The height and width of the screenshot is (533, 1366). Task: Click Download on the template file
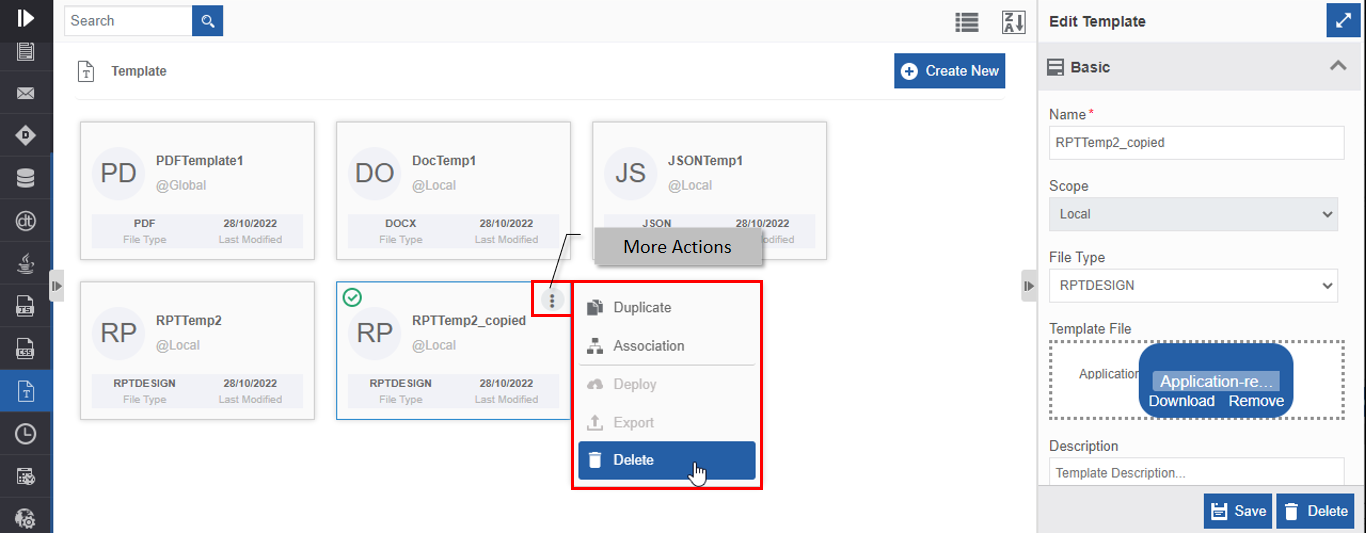pyautogui.click(x=1181, y=401)
